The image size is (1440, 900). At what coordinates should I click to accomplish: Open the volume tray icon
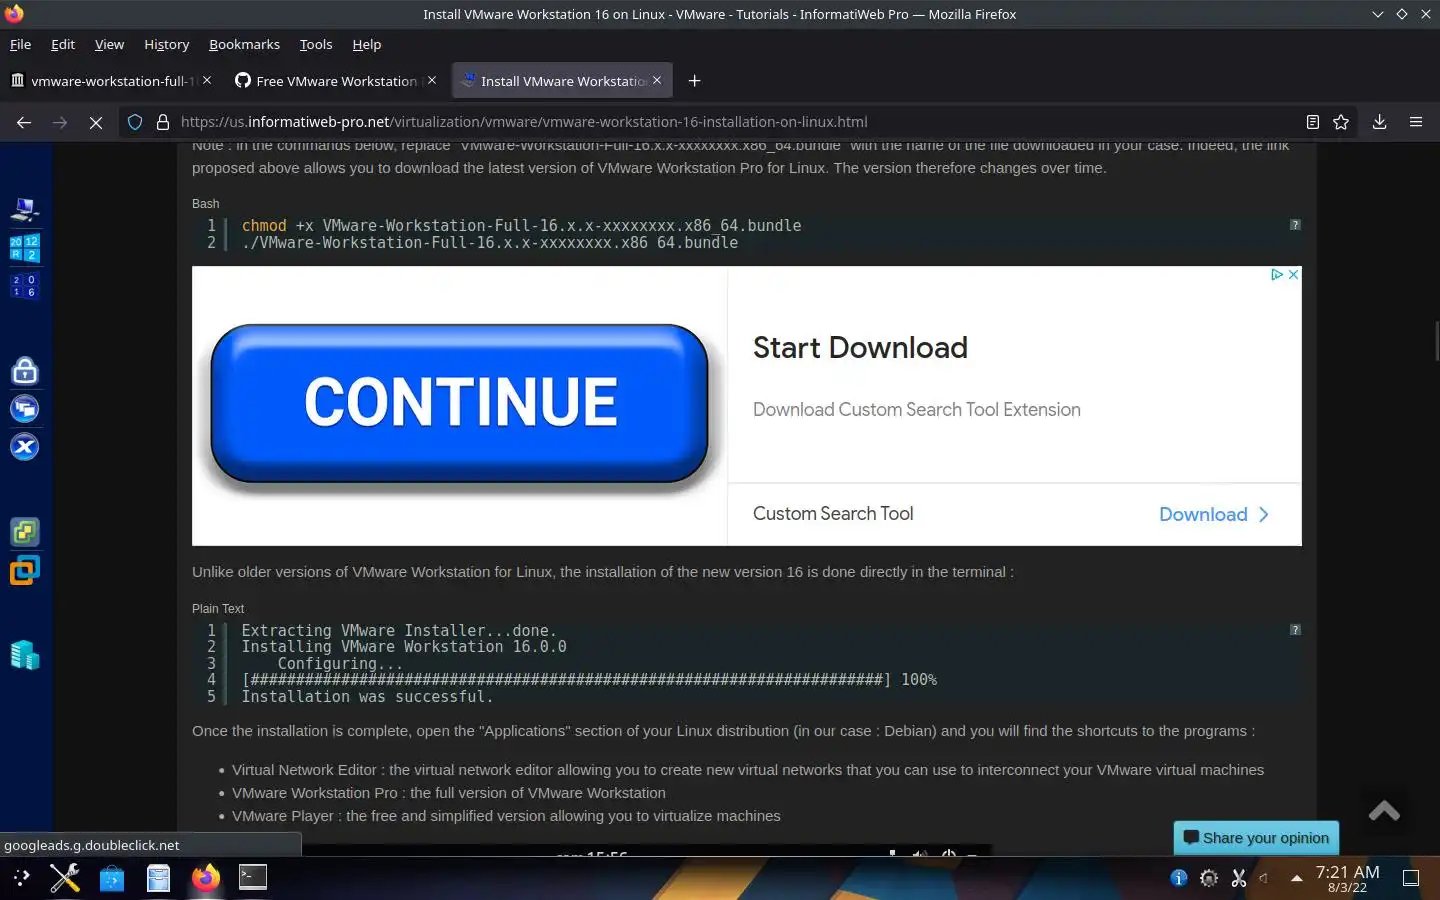1265,878
